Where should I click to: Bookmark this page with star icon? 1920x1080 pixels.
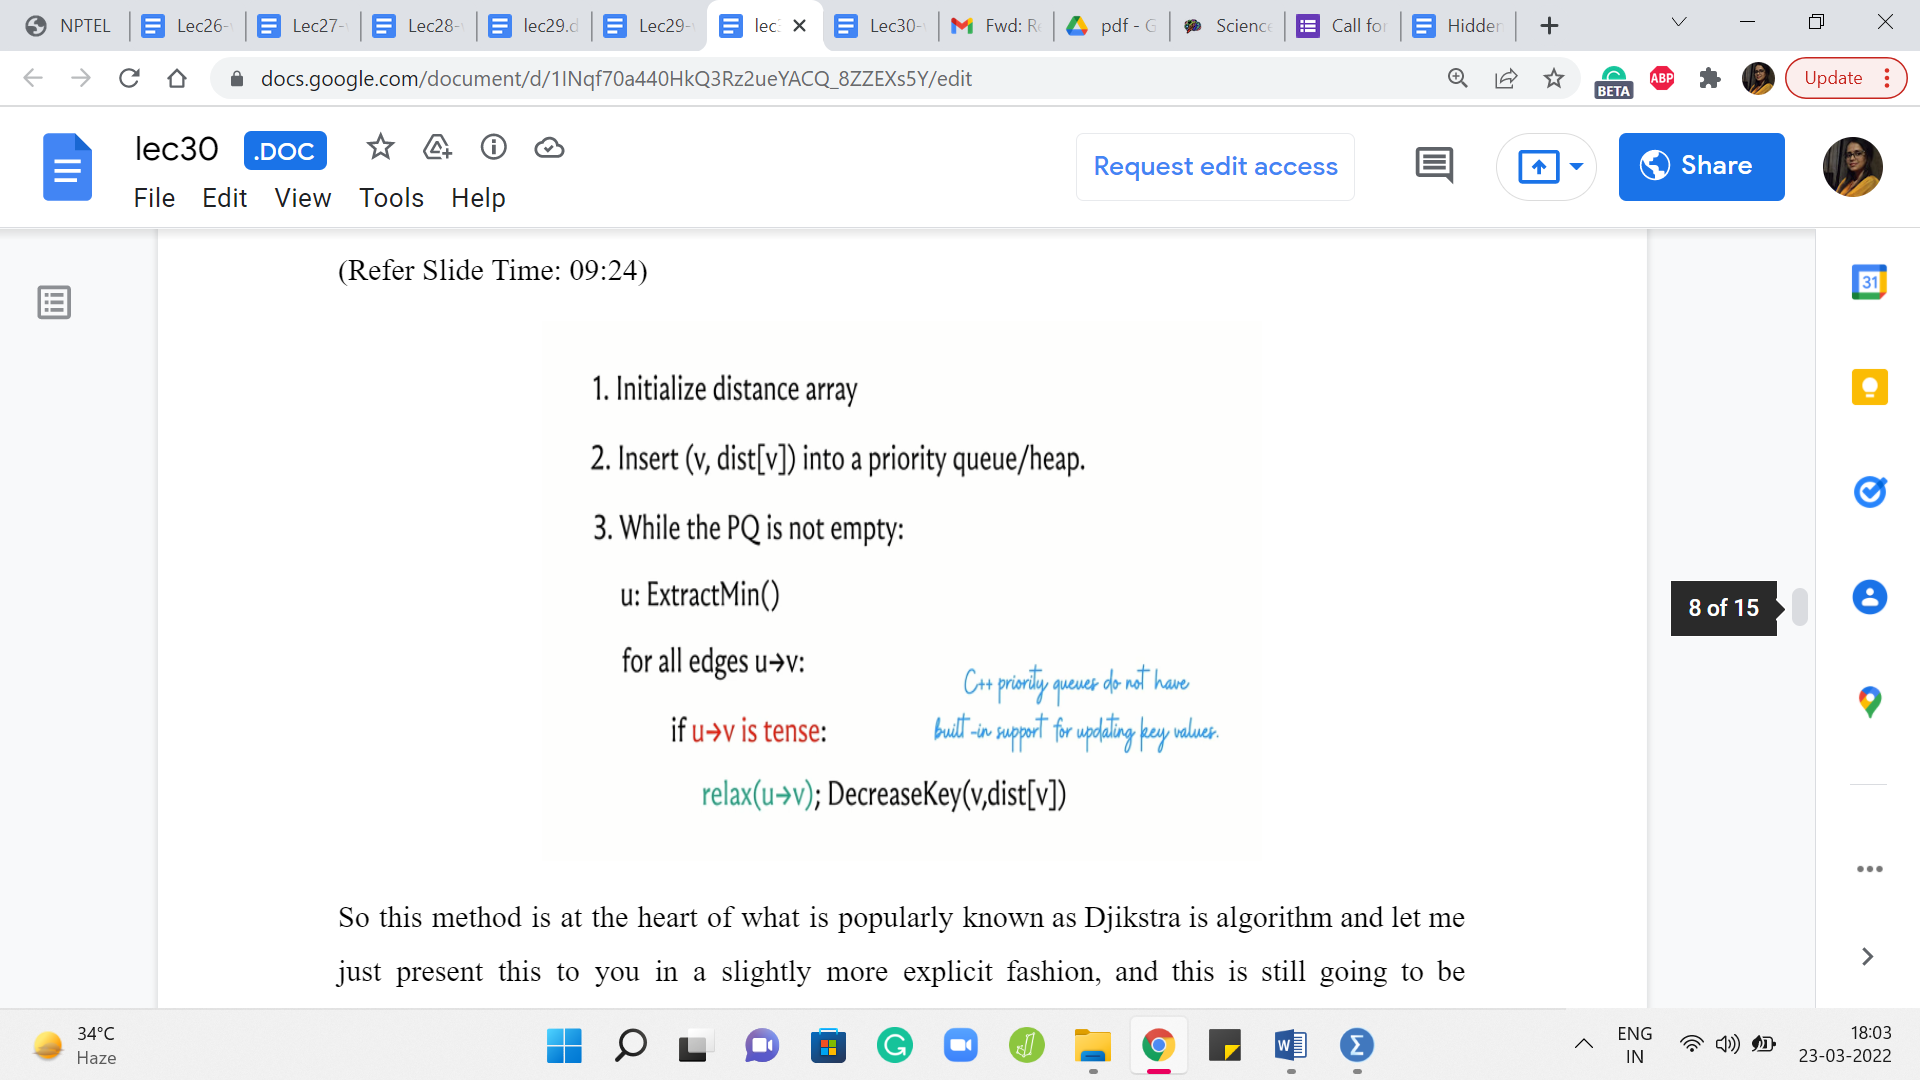(1553, 78)
